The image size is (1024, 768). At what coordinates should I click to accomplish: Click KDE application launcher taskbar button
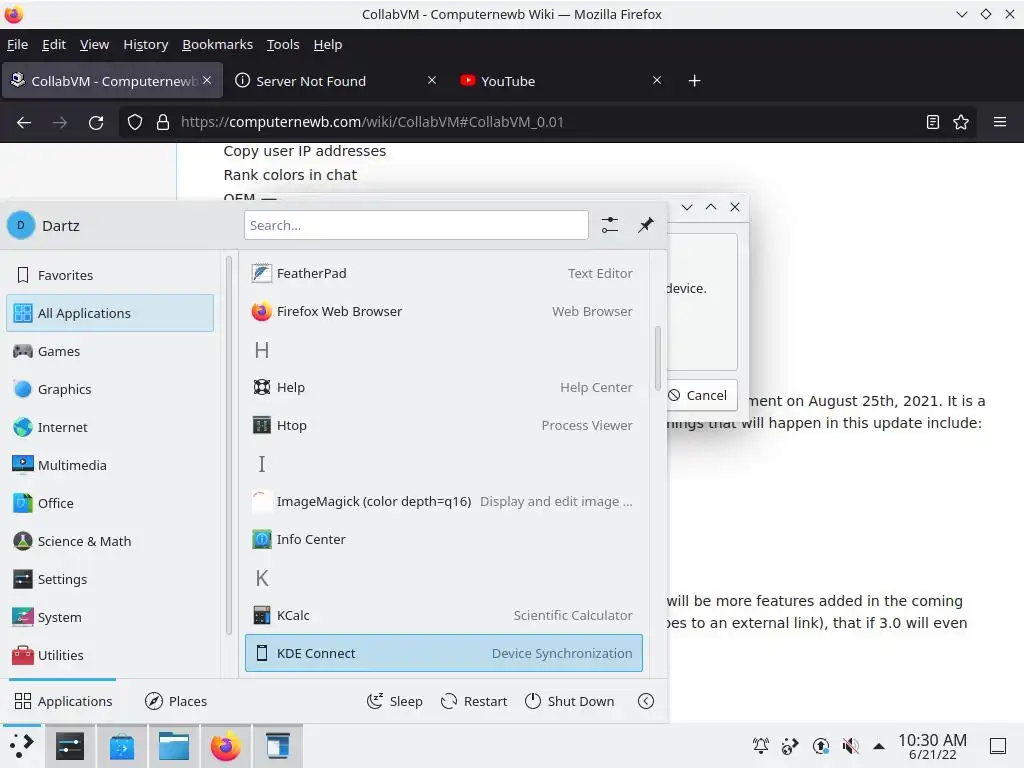[22, 745]
